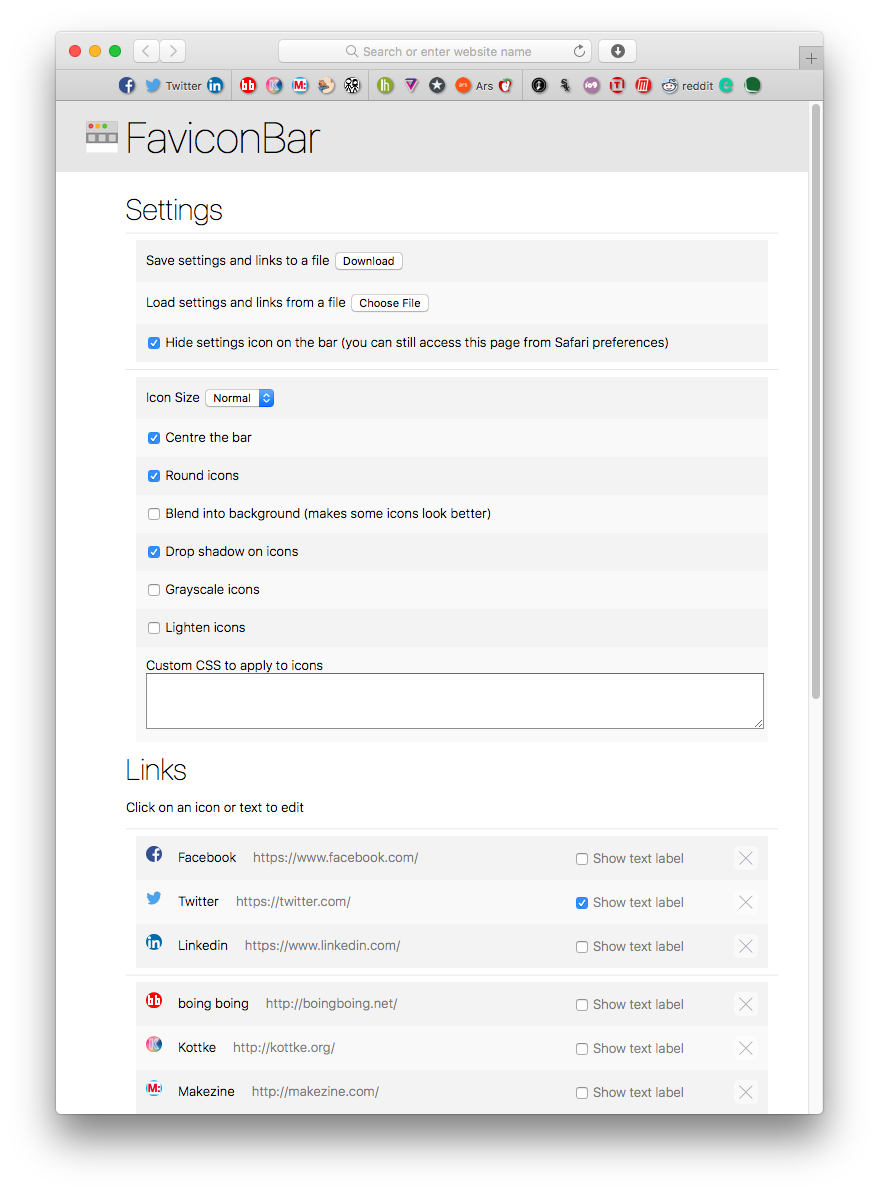Show Safari downloads with the download arrow button
Viewport: 879px width, 1194px height.
click(618, 51)
